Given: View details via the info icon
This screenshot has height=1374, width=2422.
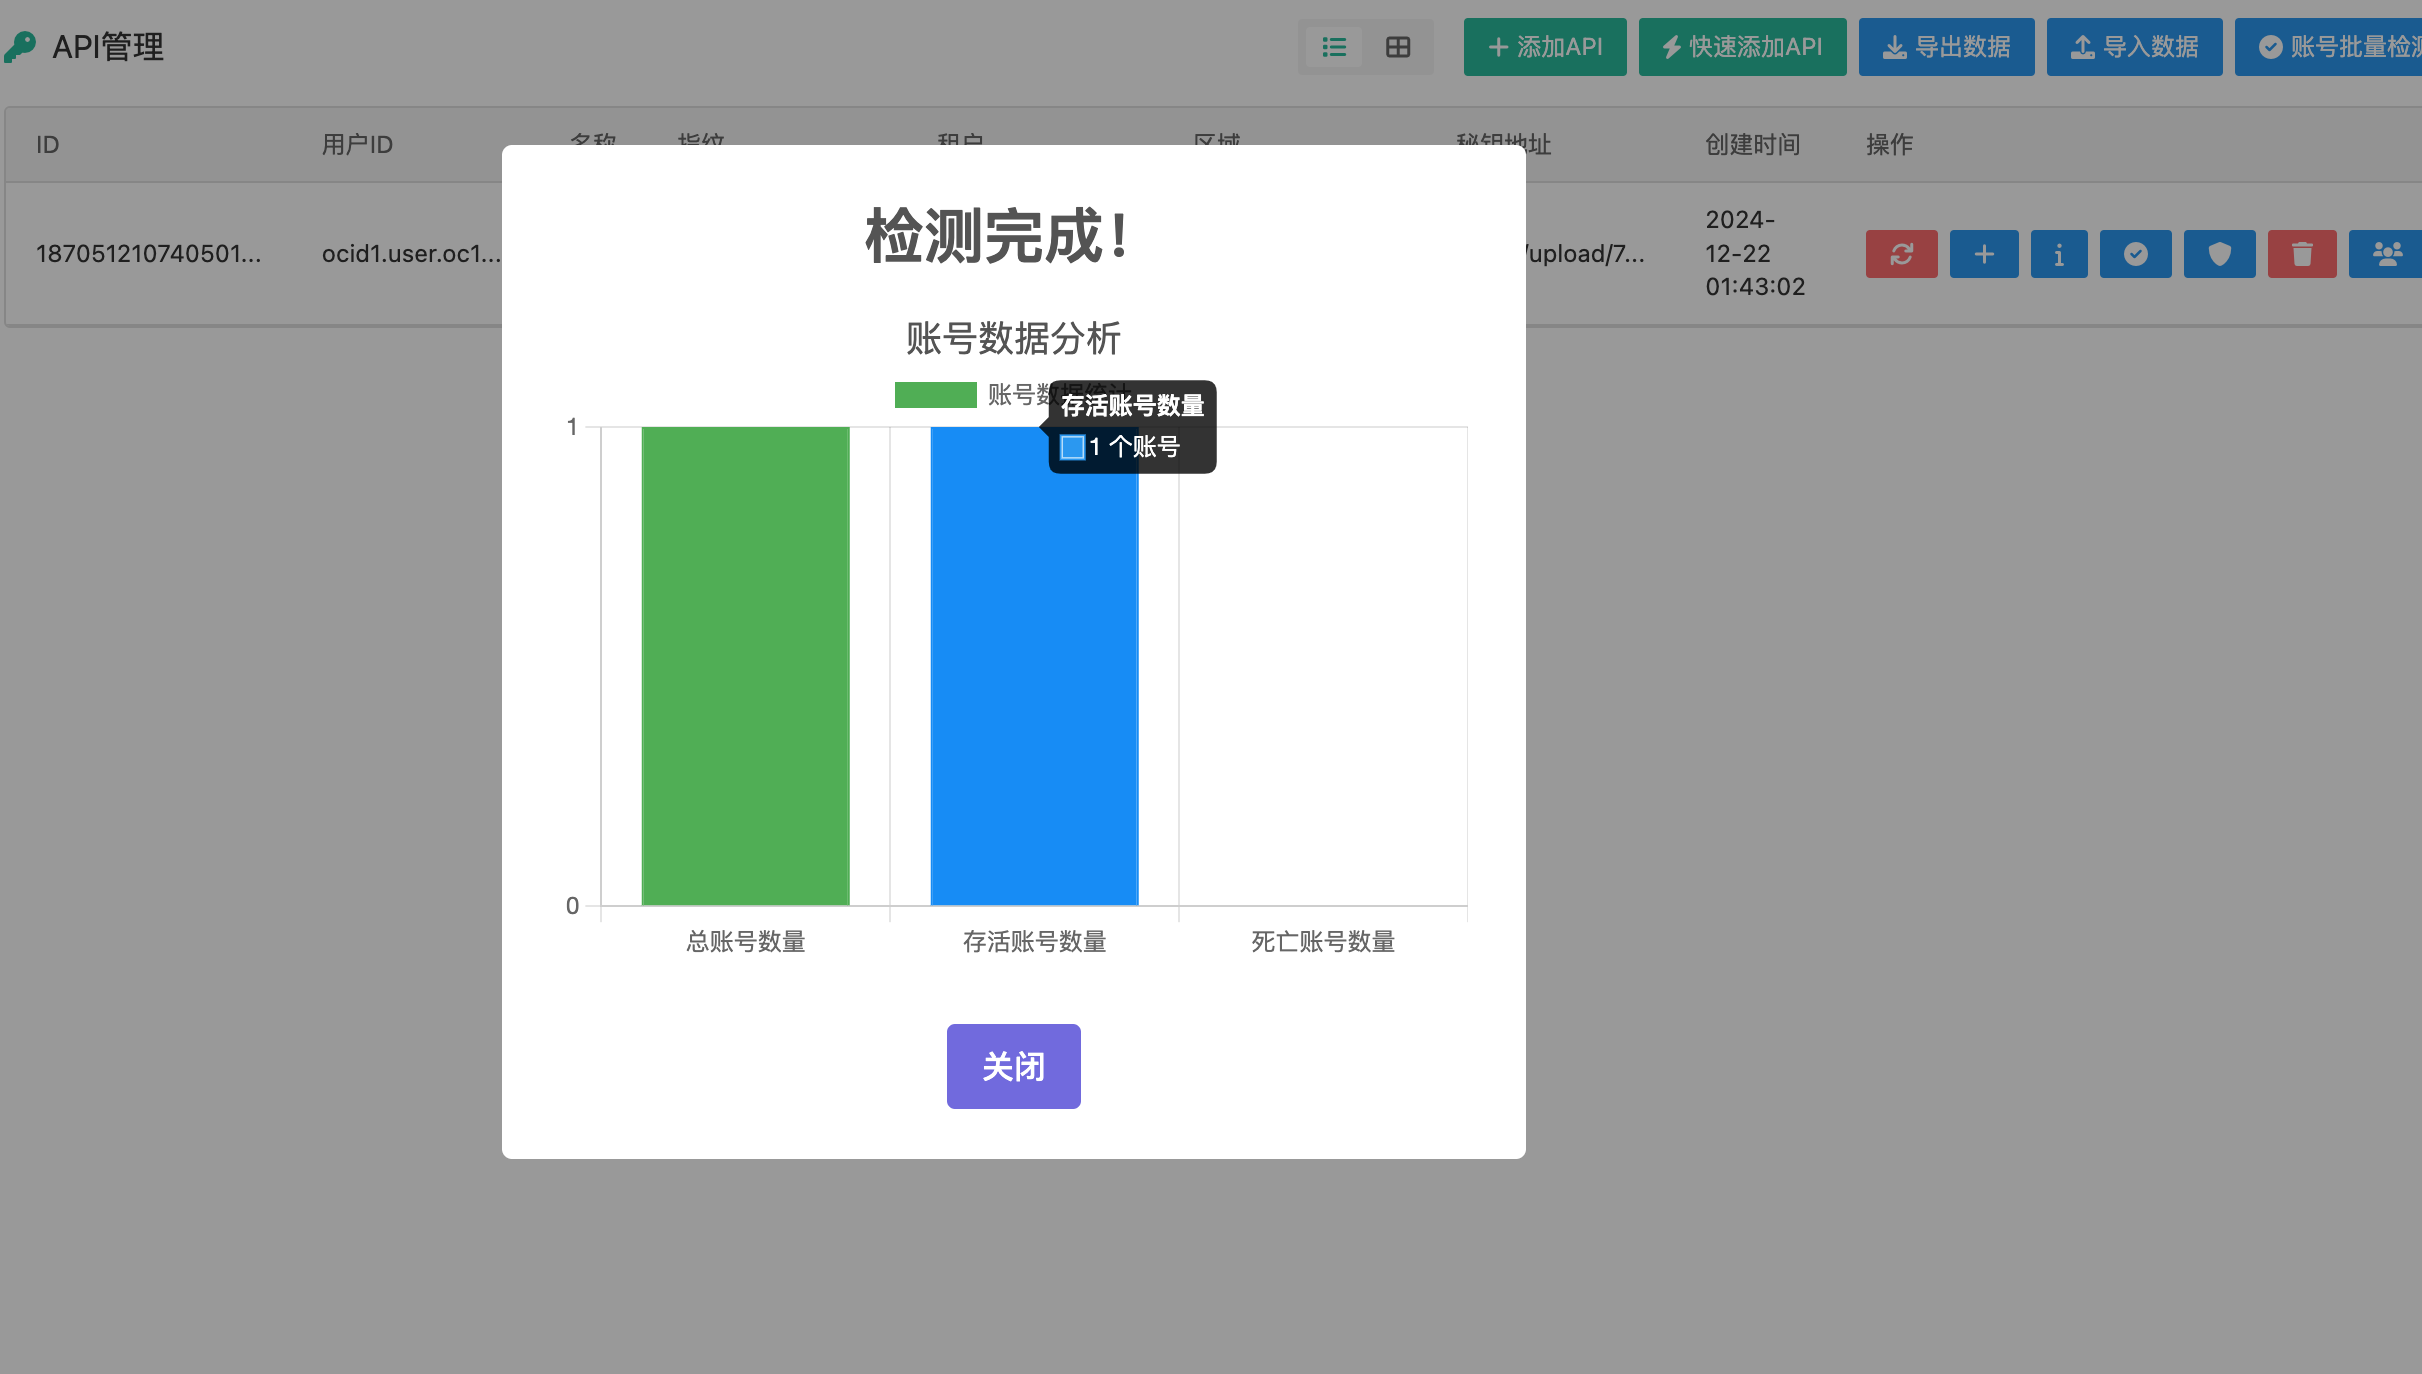Looking at the screenshot, I should coord(2058,254).
